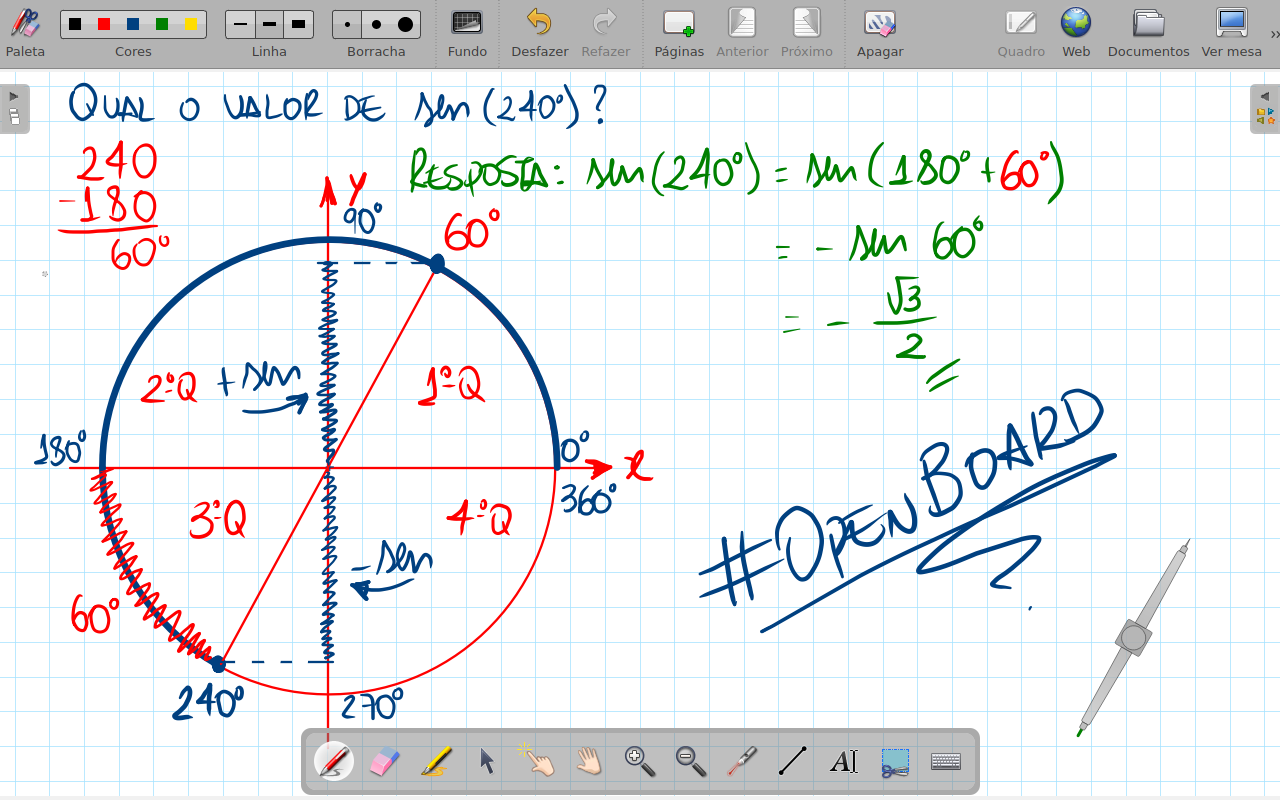
Task: Select the red pen color
Action: pyautogui.click(x=104, y=24)
